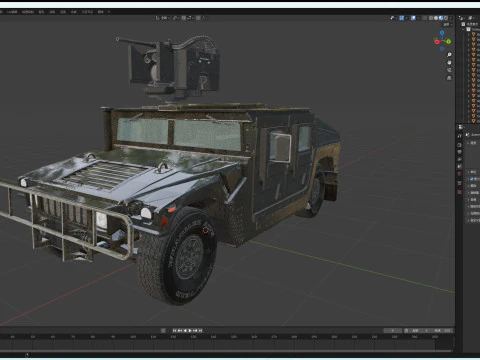Open the pivot point dropdown

tap(176, 18)
